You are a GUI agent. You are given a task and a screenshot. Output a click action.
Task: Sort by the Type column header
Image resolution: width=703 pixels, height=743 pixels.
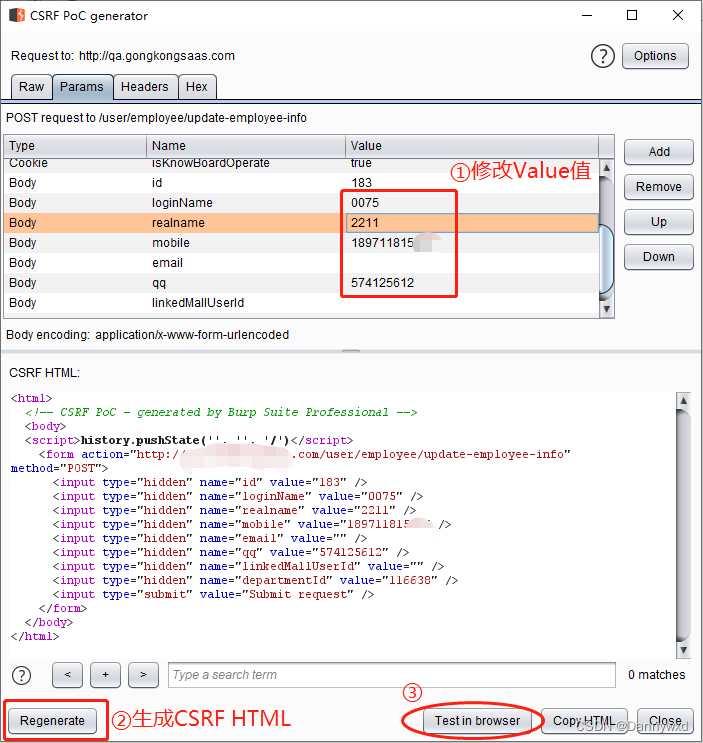click(75, 146)
